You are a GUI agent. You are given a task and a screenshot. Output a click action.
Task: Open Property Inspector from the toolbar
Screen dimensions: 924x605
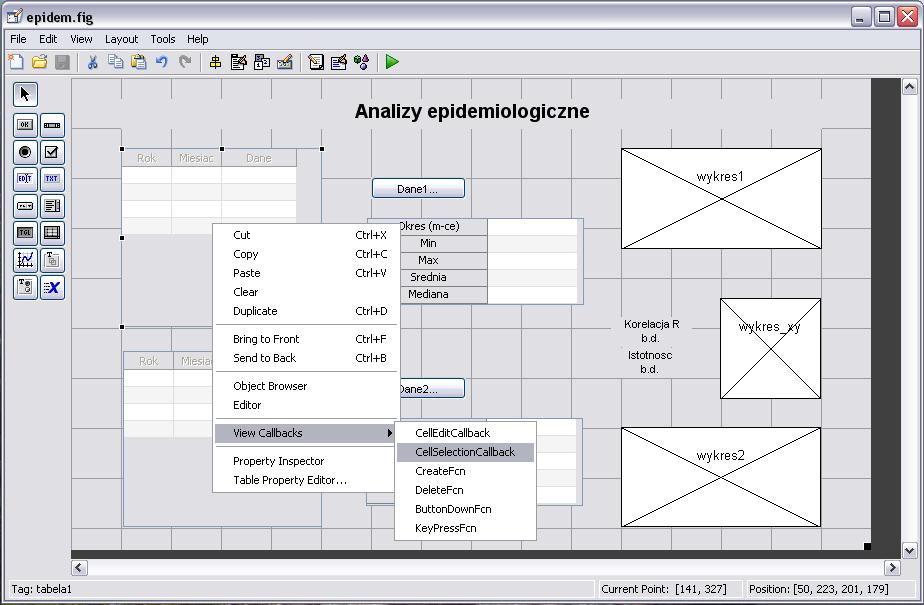pyautogui.click(x=339, y=62)
